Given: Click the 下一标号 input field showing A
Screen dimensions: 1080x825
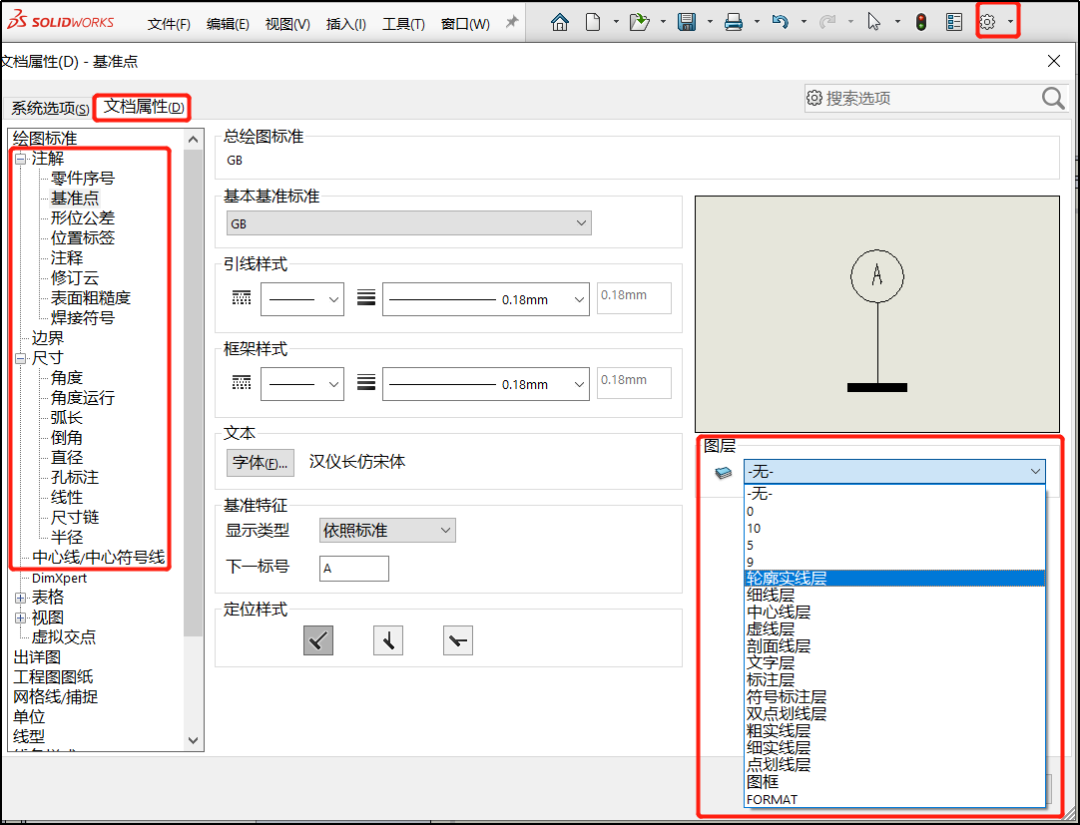Looking at the screenshot, I should [355, 566].
